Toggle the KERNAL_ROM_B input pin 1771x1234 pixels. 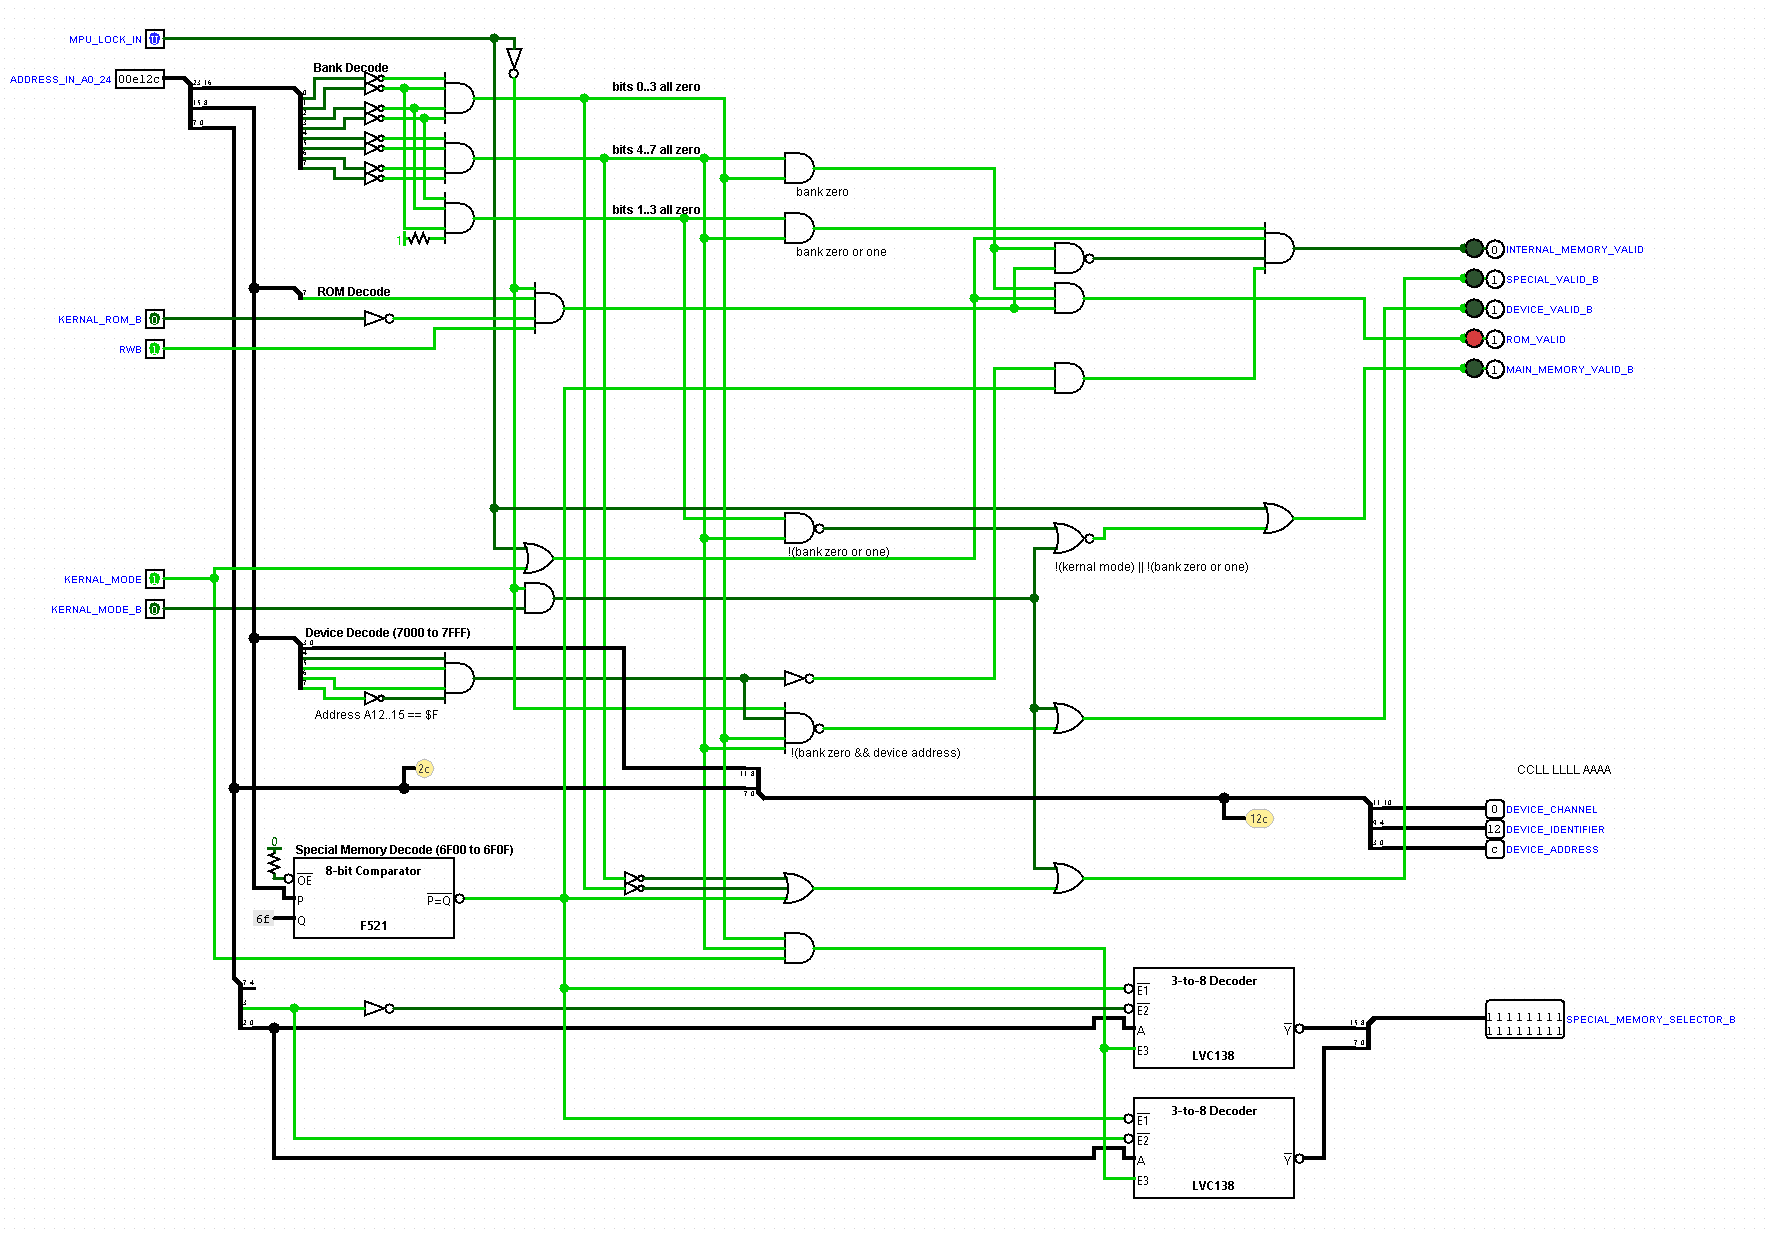[154, 319]
